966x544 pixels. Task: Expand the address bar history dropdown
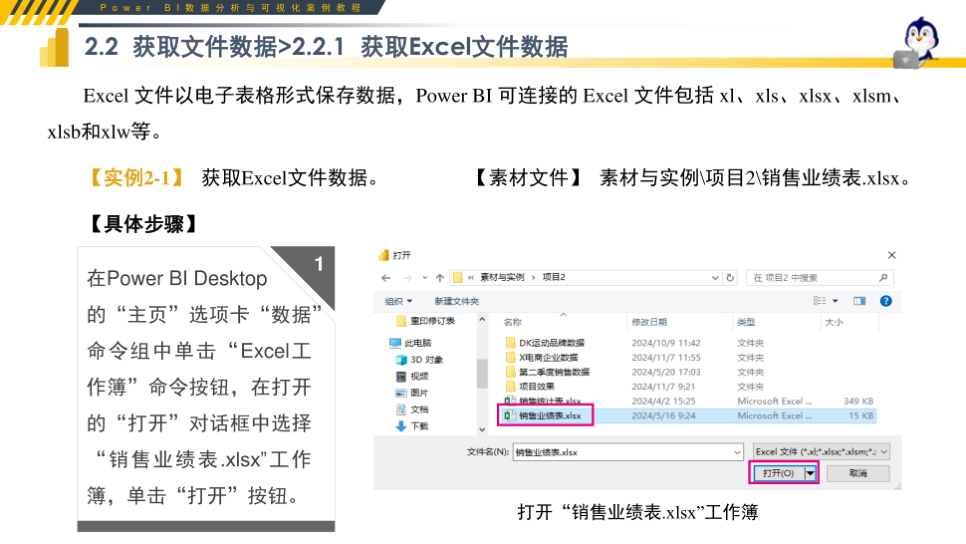715,278
